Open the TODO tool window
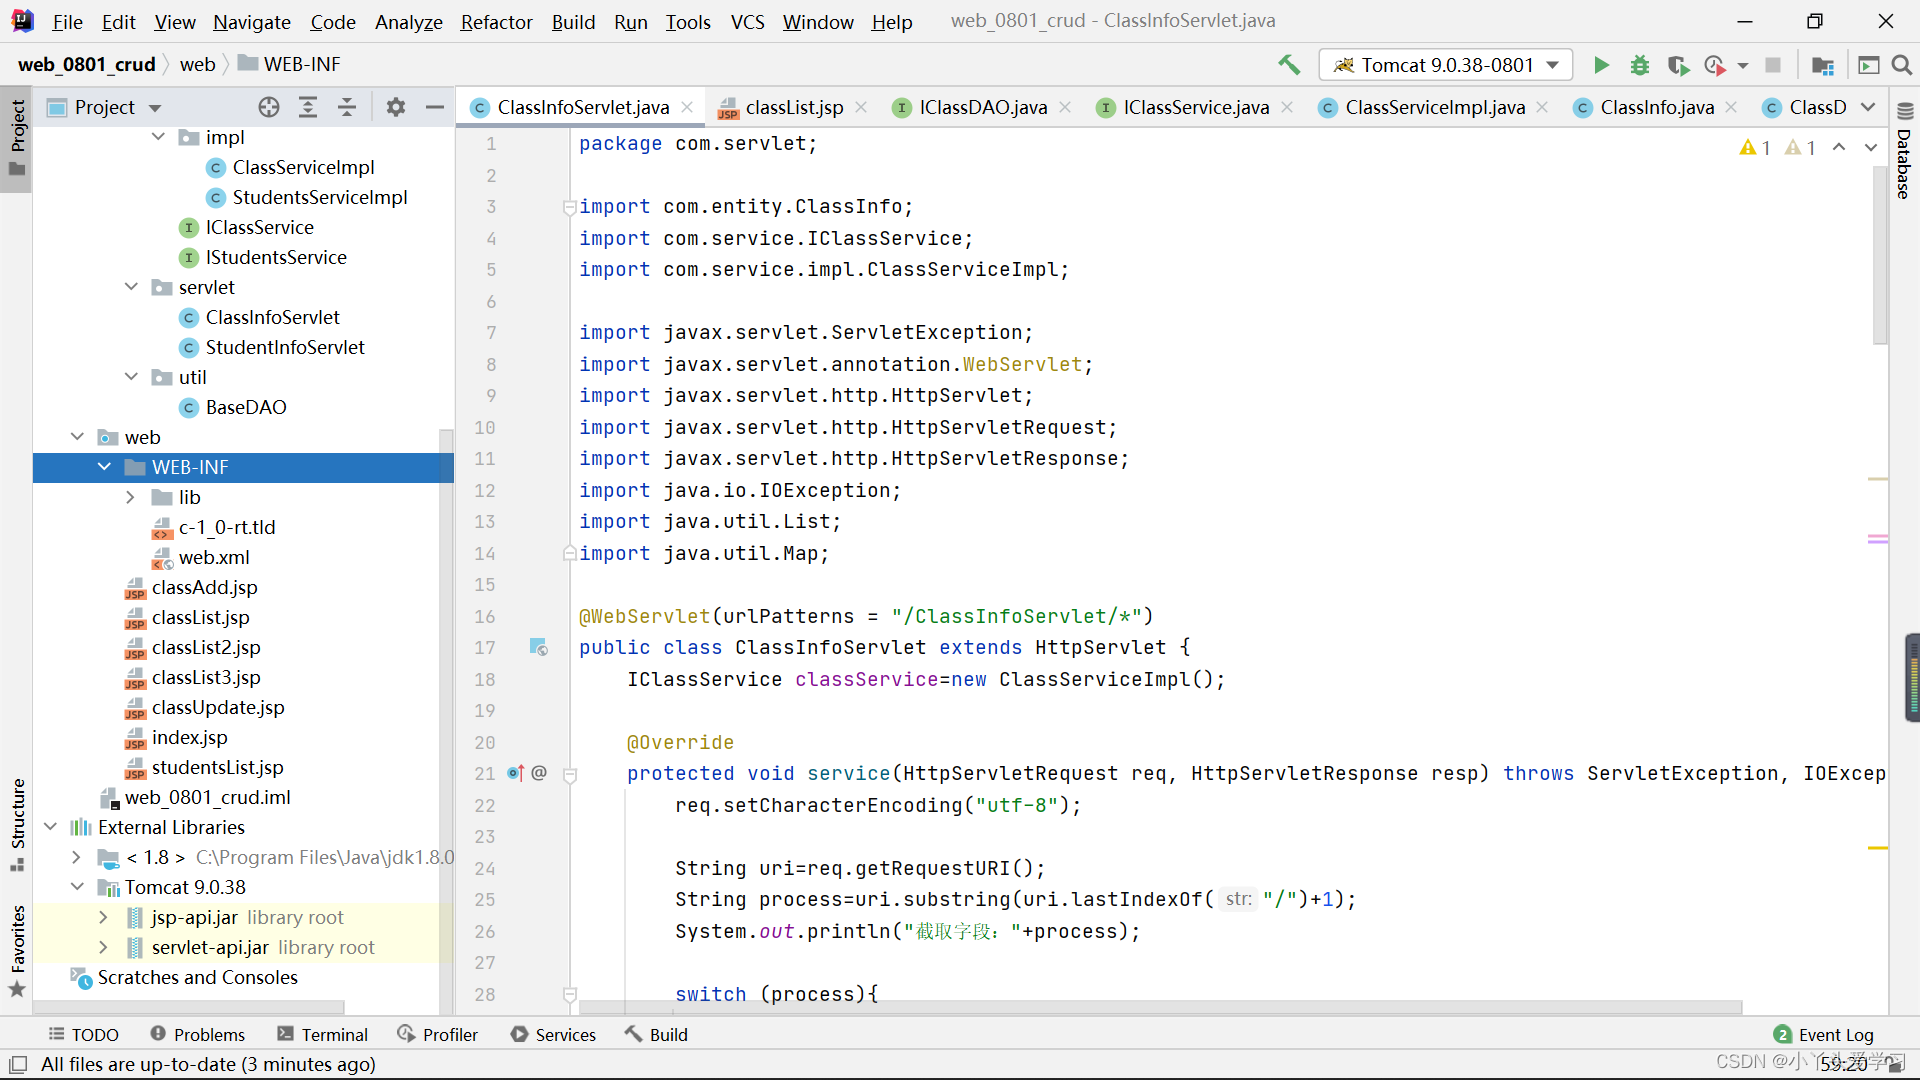1920x1080 pixels. (x=84, y=1034)
